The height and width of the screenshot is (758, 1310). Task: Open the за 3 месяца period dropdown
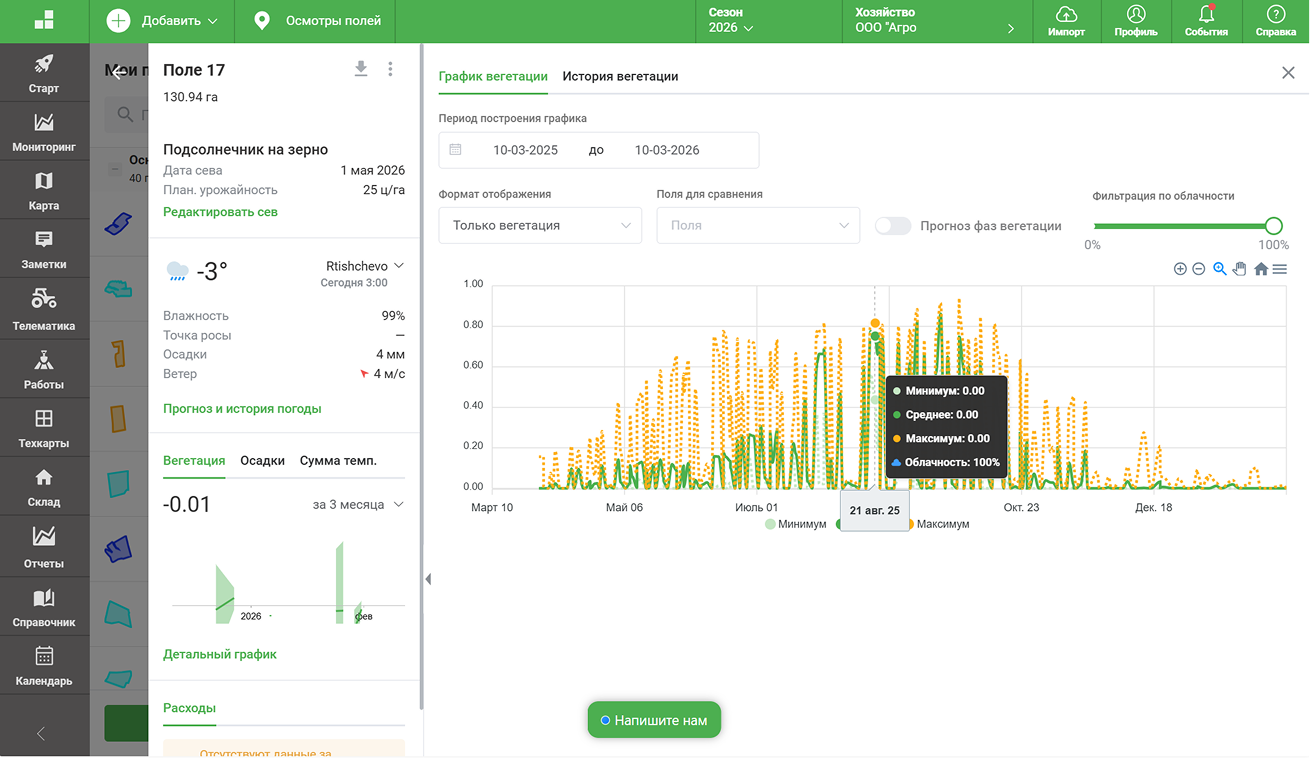358,505
